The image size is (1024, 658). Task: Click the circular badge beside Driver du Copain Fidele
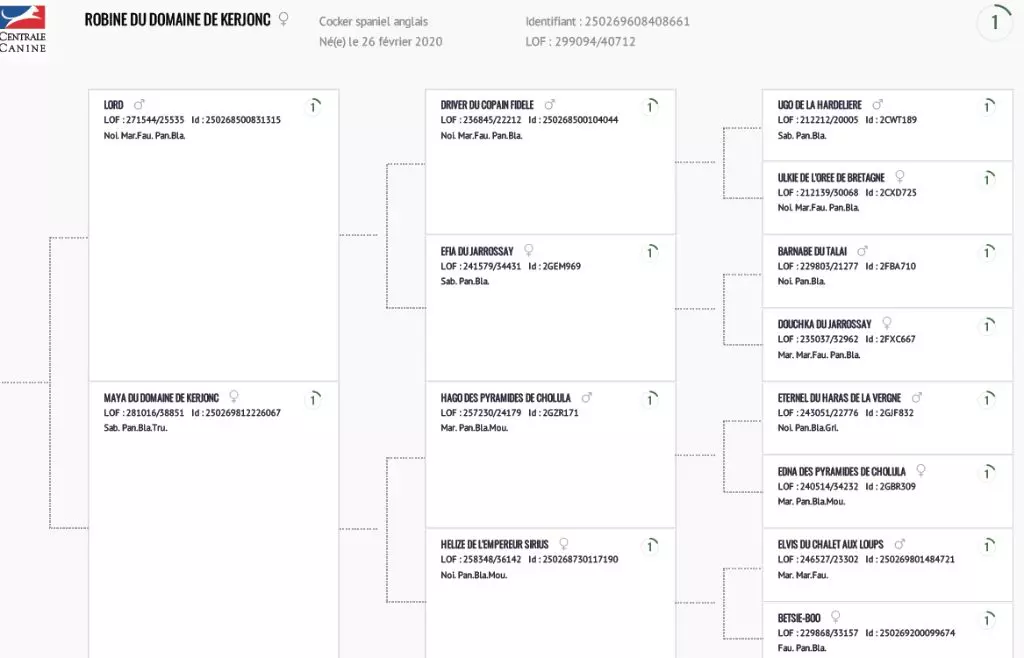650,106
